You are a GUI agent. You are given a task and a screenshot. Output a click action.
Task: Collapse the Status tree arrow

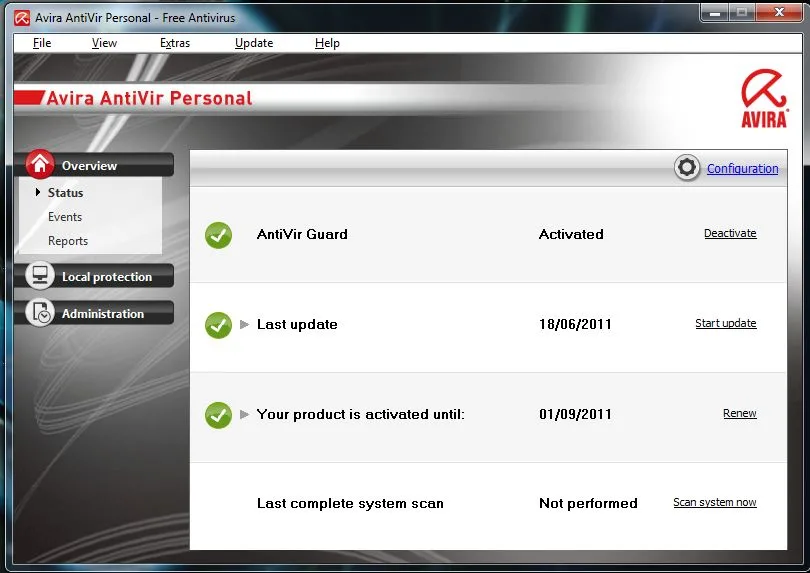pyautogui.click(x=38, y=192)
